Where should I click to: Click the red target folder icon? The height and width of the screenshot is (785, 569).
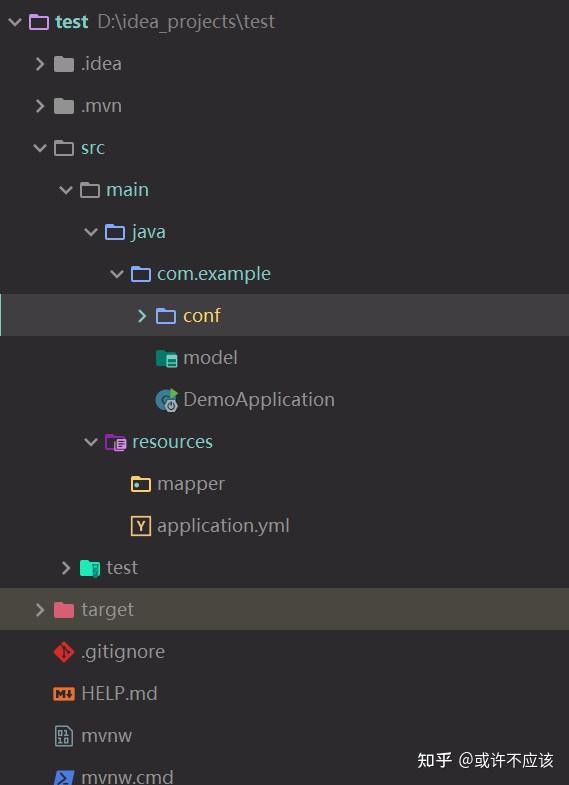point(64,610)
